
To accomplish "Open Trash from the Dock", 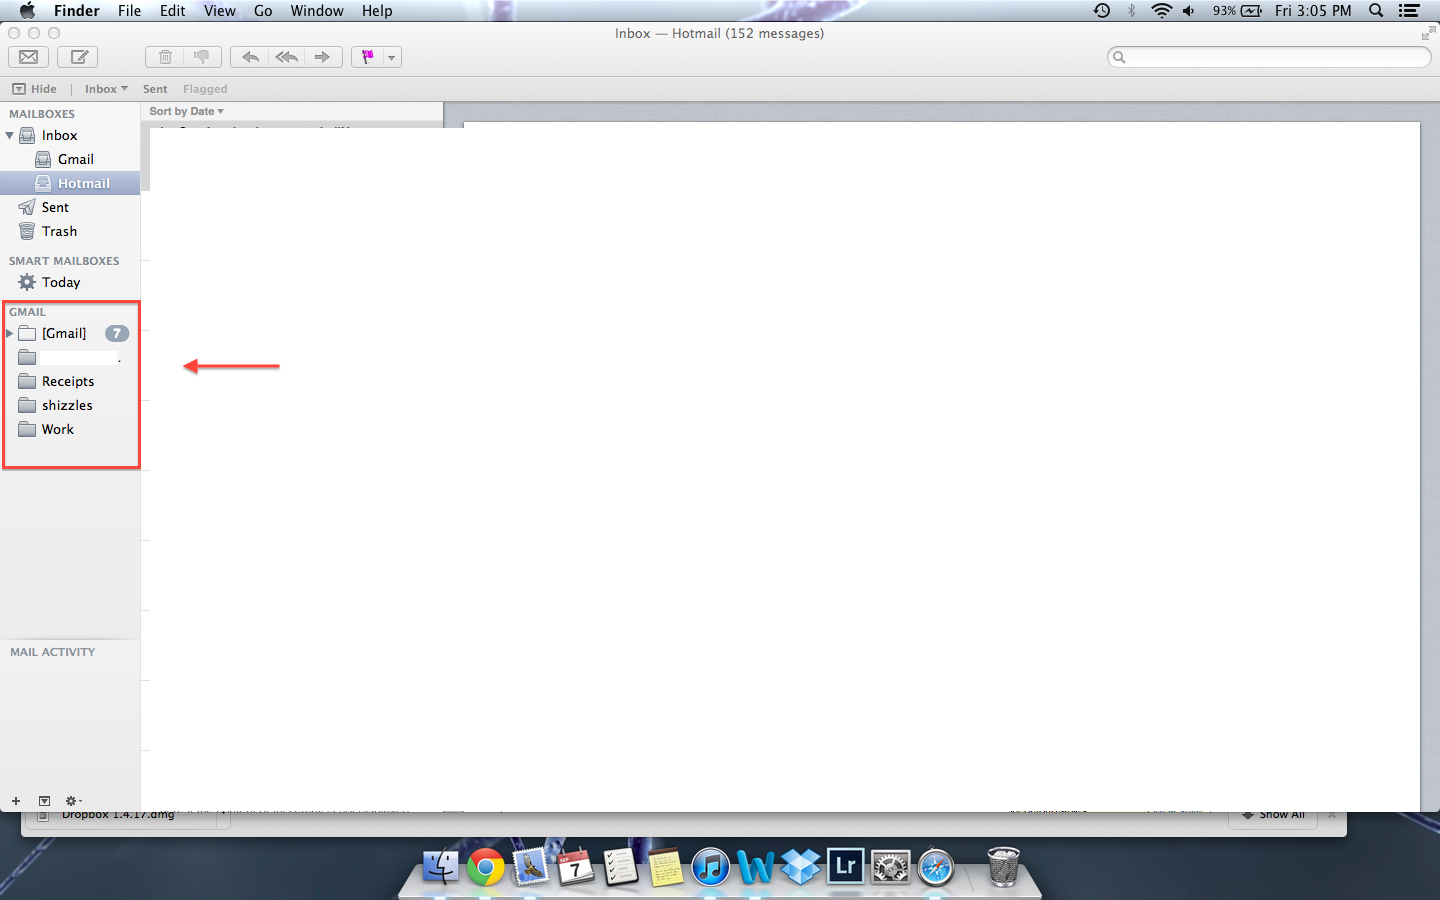I will [1003, 866].
